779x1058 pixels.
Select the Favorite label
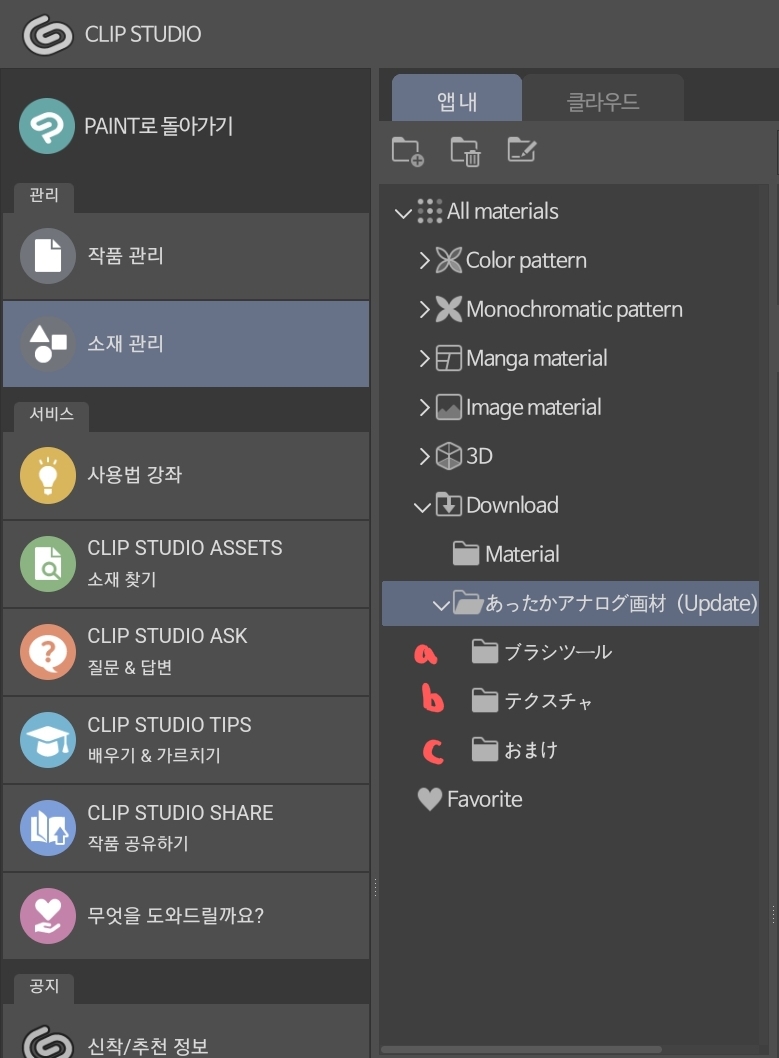pyautogui.click(x=485, y=800)
